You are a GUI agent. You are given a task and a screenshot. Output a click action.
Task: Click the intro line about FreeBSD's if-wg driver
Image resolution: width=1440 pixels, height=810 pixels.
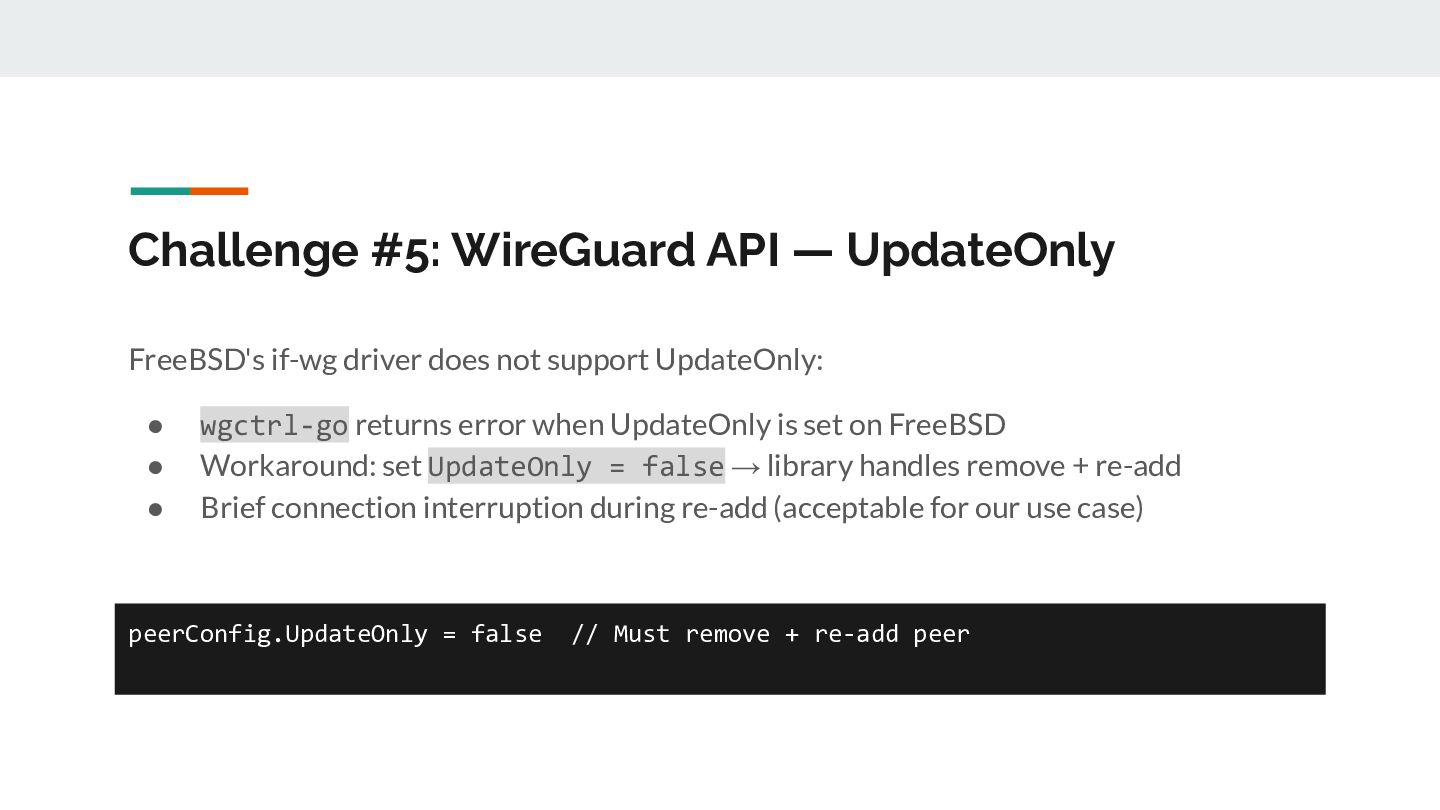click(x=475, y=360)
